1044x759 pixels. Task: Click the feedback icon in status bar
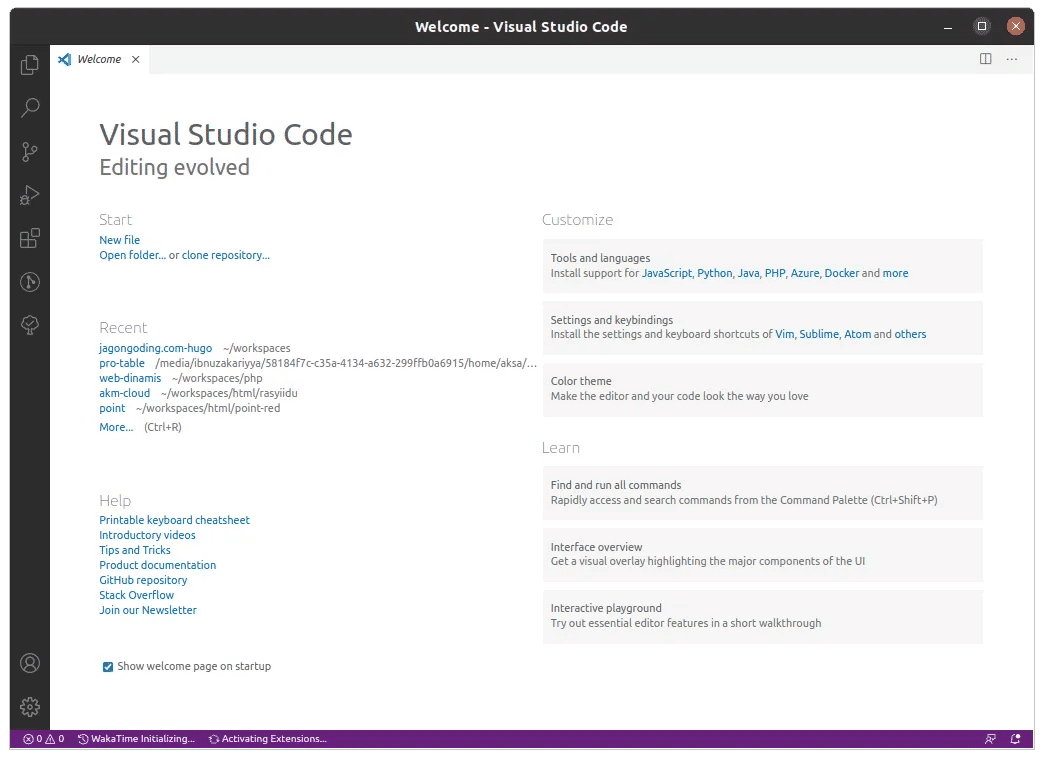click(x=990, y=738)
